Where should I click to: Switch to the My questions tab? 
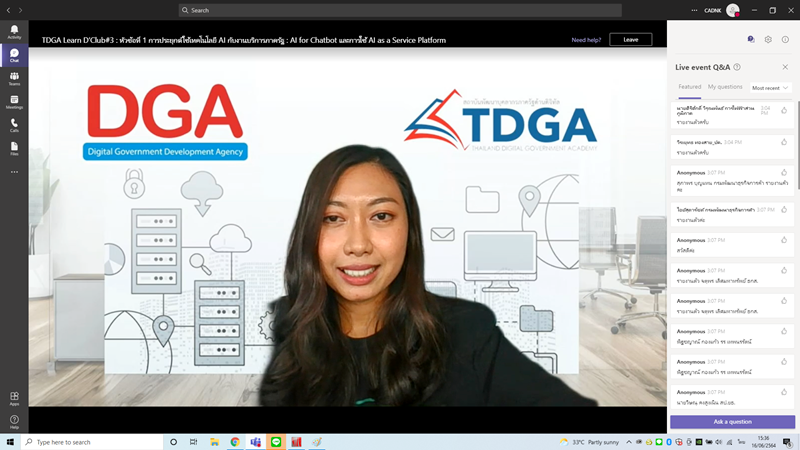point(724,87)
